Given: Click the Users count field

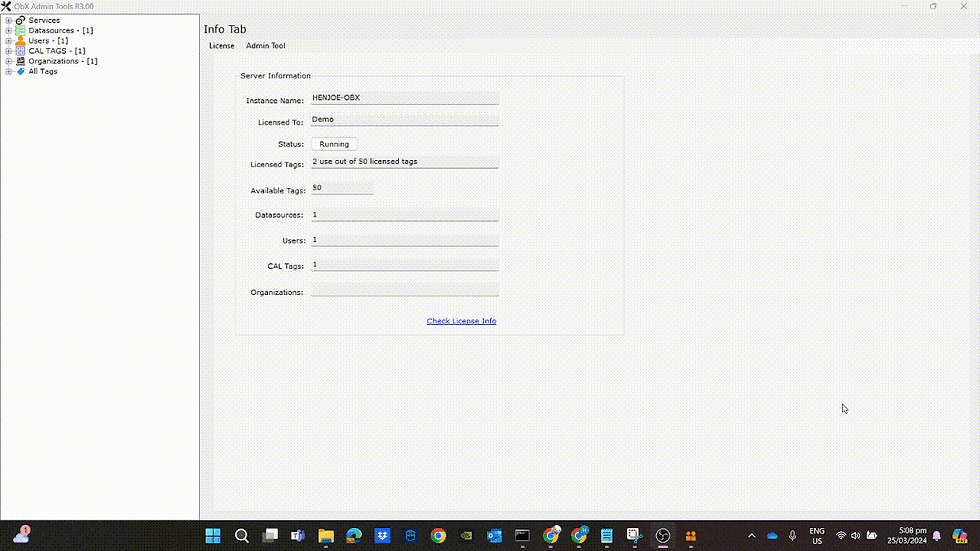Looking at the screenshot, I should 405,240.
